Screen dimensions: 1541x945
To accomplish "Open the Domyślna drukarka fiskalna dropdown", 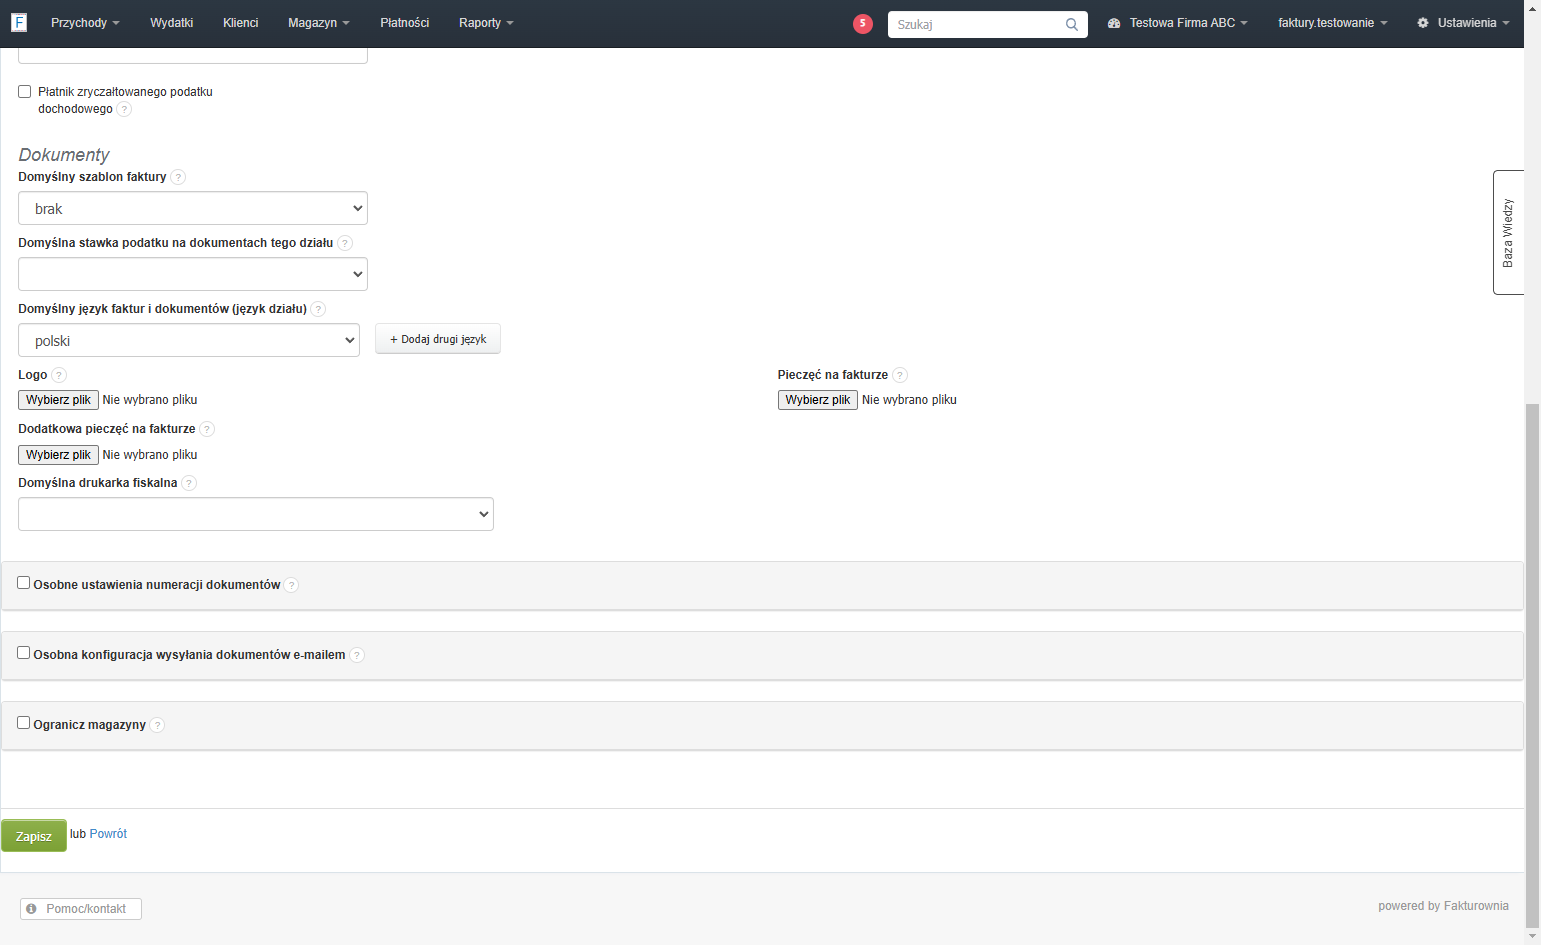I will click(256, 514).
